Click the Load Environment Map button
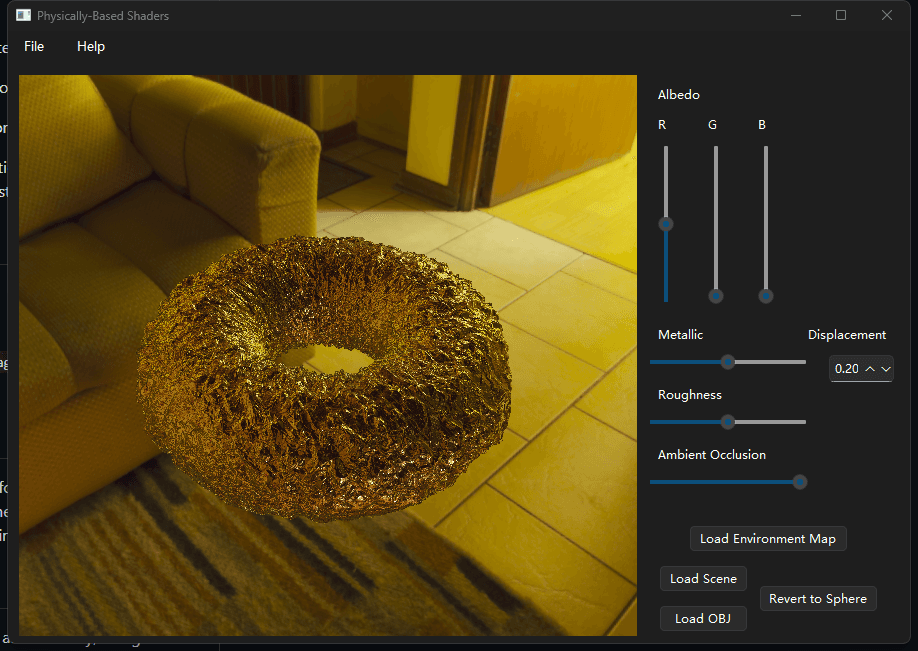This screenshot has height=651, width=918. (x=768, y=539)
